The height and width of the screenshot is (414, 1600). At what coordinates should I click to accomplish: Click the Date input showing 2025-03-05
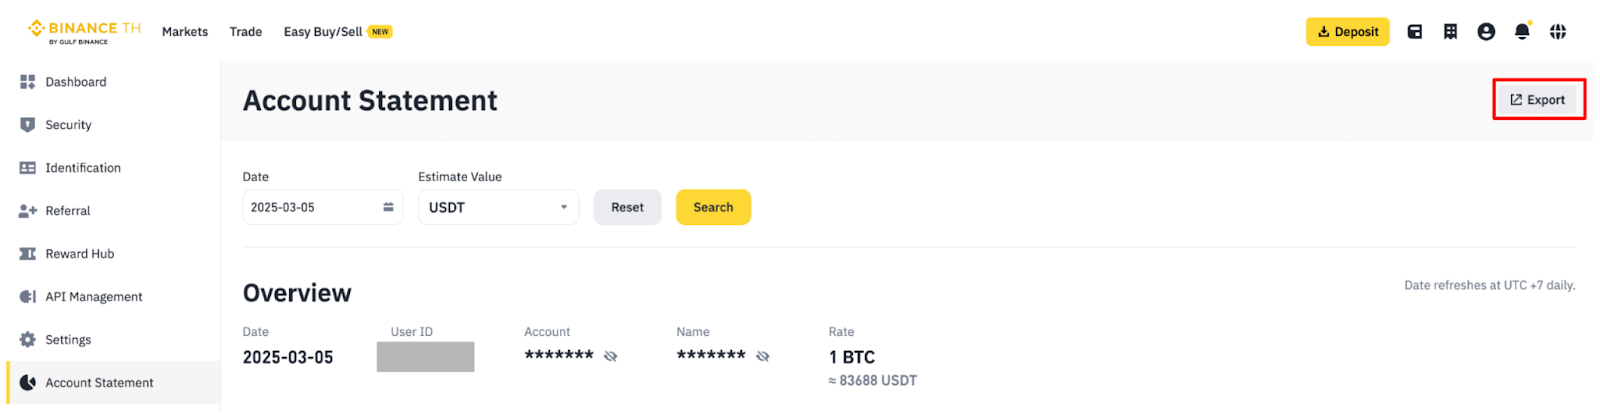[310, 207]
